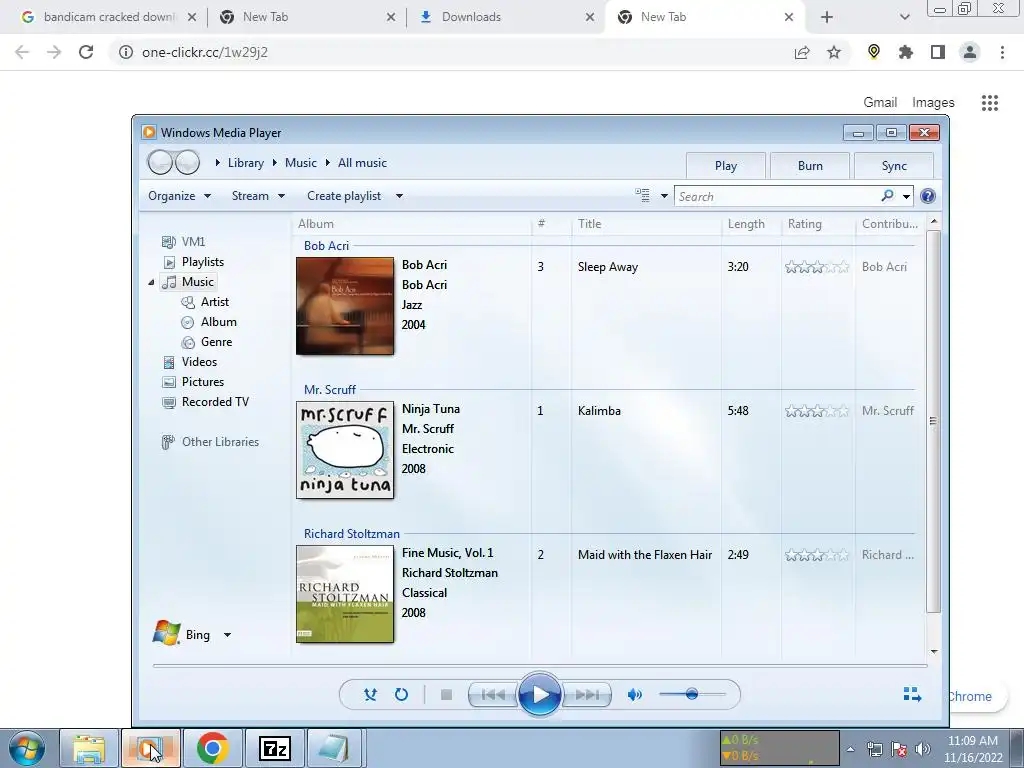This screenshot has width=1024, height=768.
Task: Click the search magnifier icon
Action: [x=888, y=196]
